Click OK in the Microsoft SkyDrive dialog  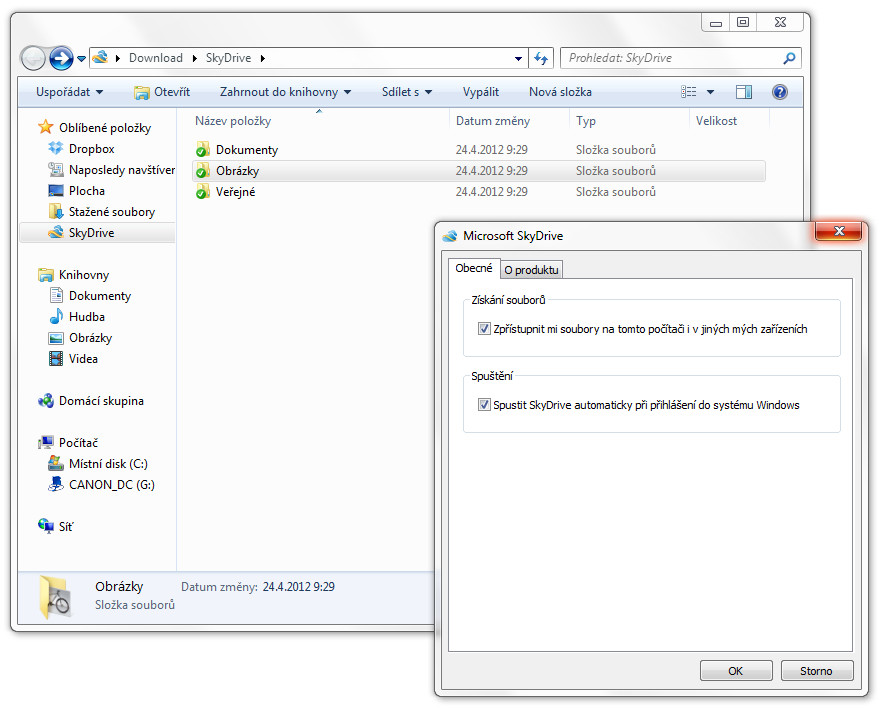pos(735,671)
